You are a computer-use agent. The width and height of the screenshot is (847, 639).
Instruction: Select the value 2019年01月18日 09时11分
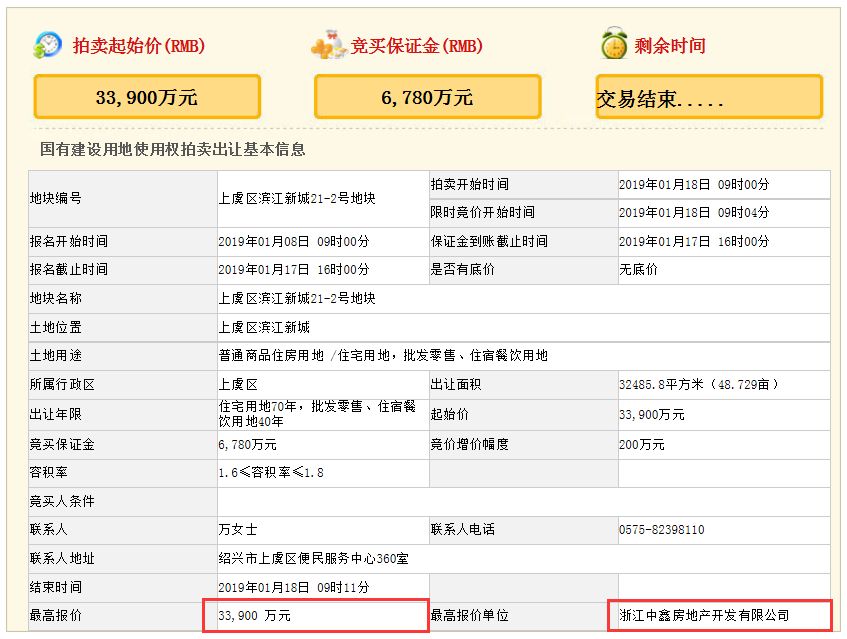click(x=293, y=587)
